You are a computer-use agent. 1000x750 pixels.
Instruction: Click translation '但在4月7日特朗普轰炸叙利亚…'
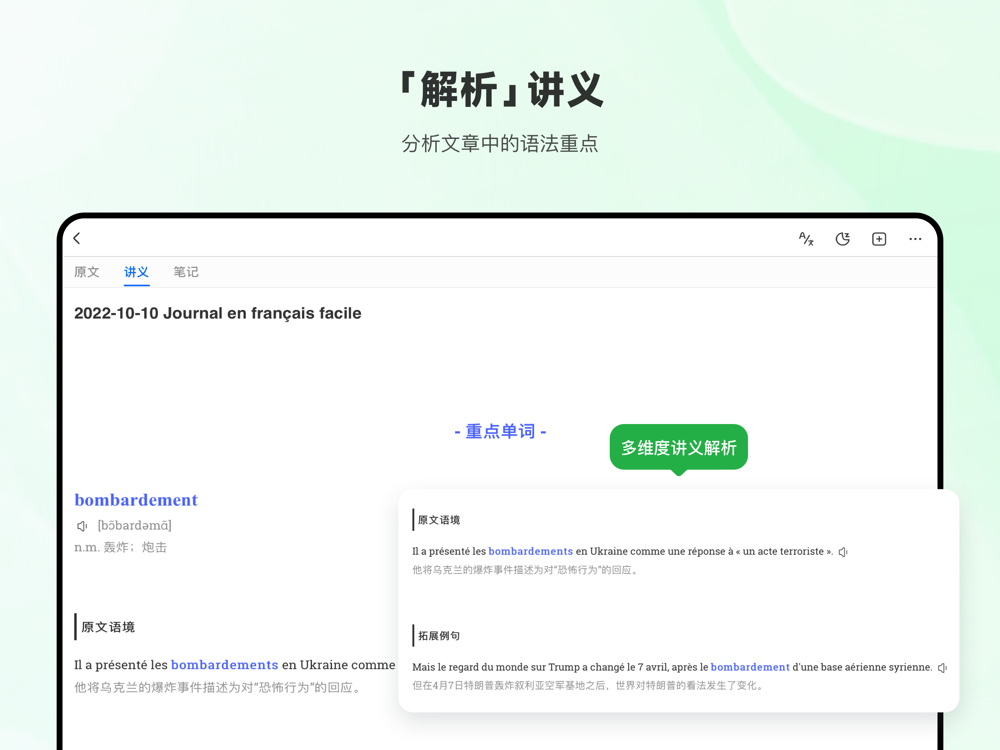click(x=587, y=686)
